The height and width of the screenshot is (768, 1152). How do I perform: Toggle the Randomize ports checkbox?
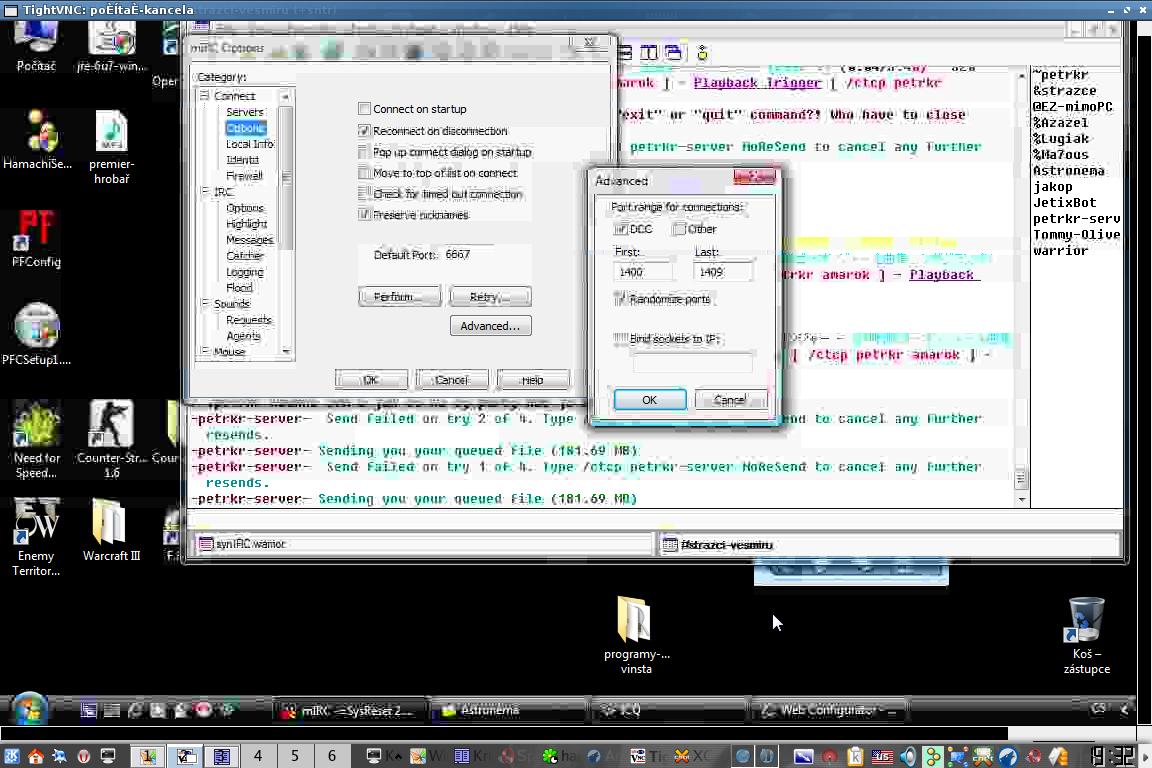(621, 299)
